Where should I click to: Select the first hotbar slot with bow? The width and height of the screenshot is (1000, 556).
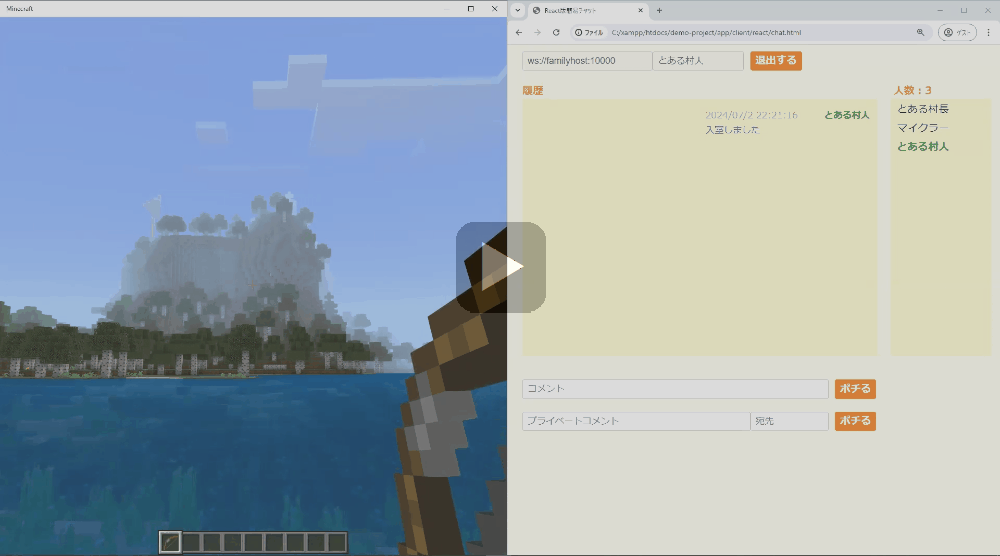170,543
